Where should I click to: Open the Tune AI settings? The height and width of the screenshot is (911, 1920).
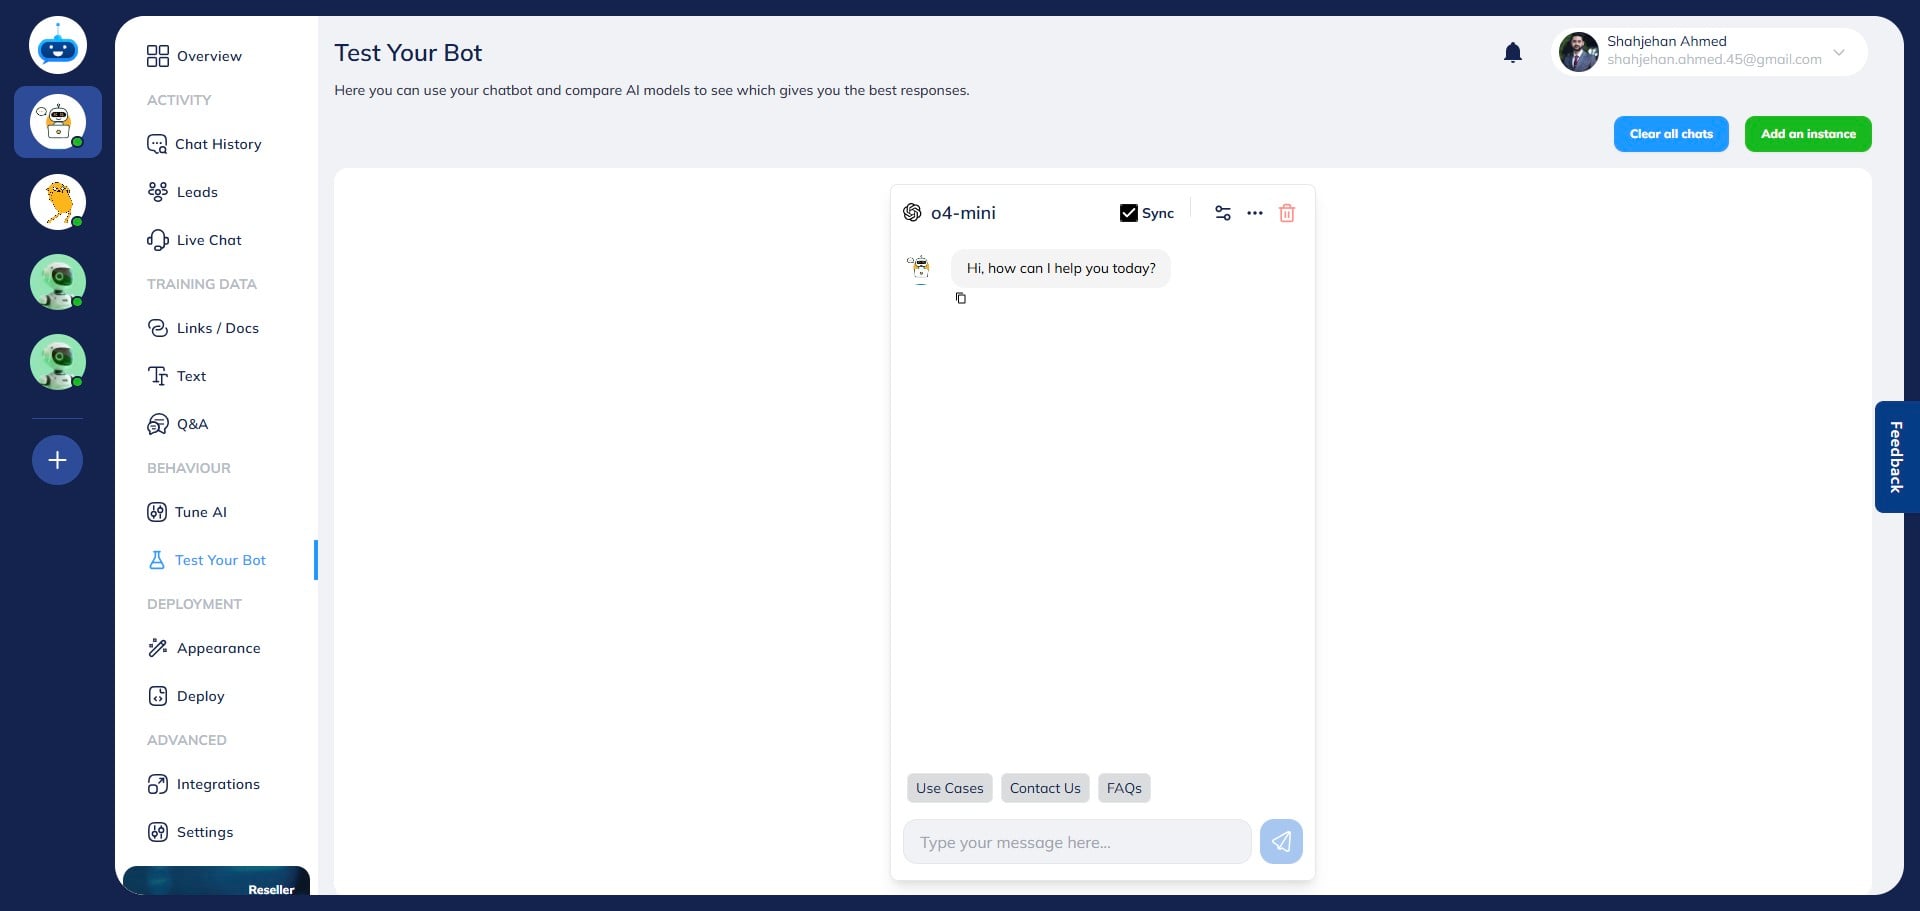point(200,512)
